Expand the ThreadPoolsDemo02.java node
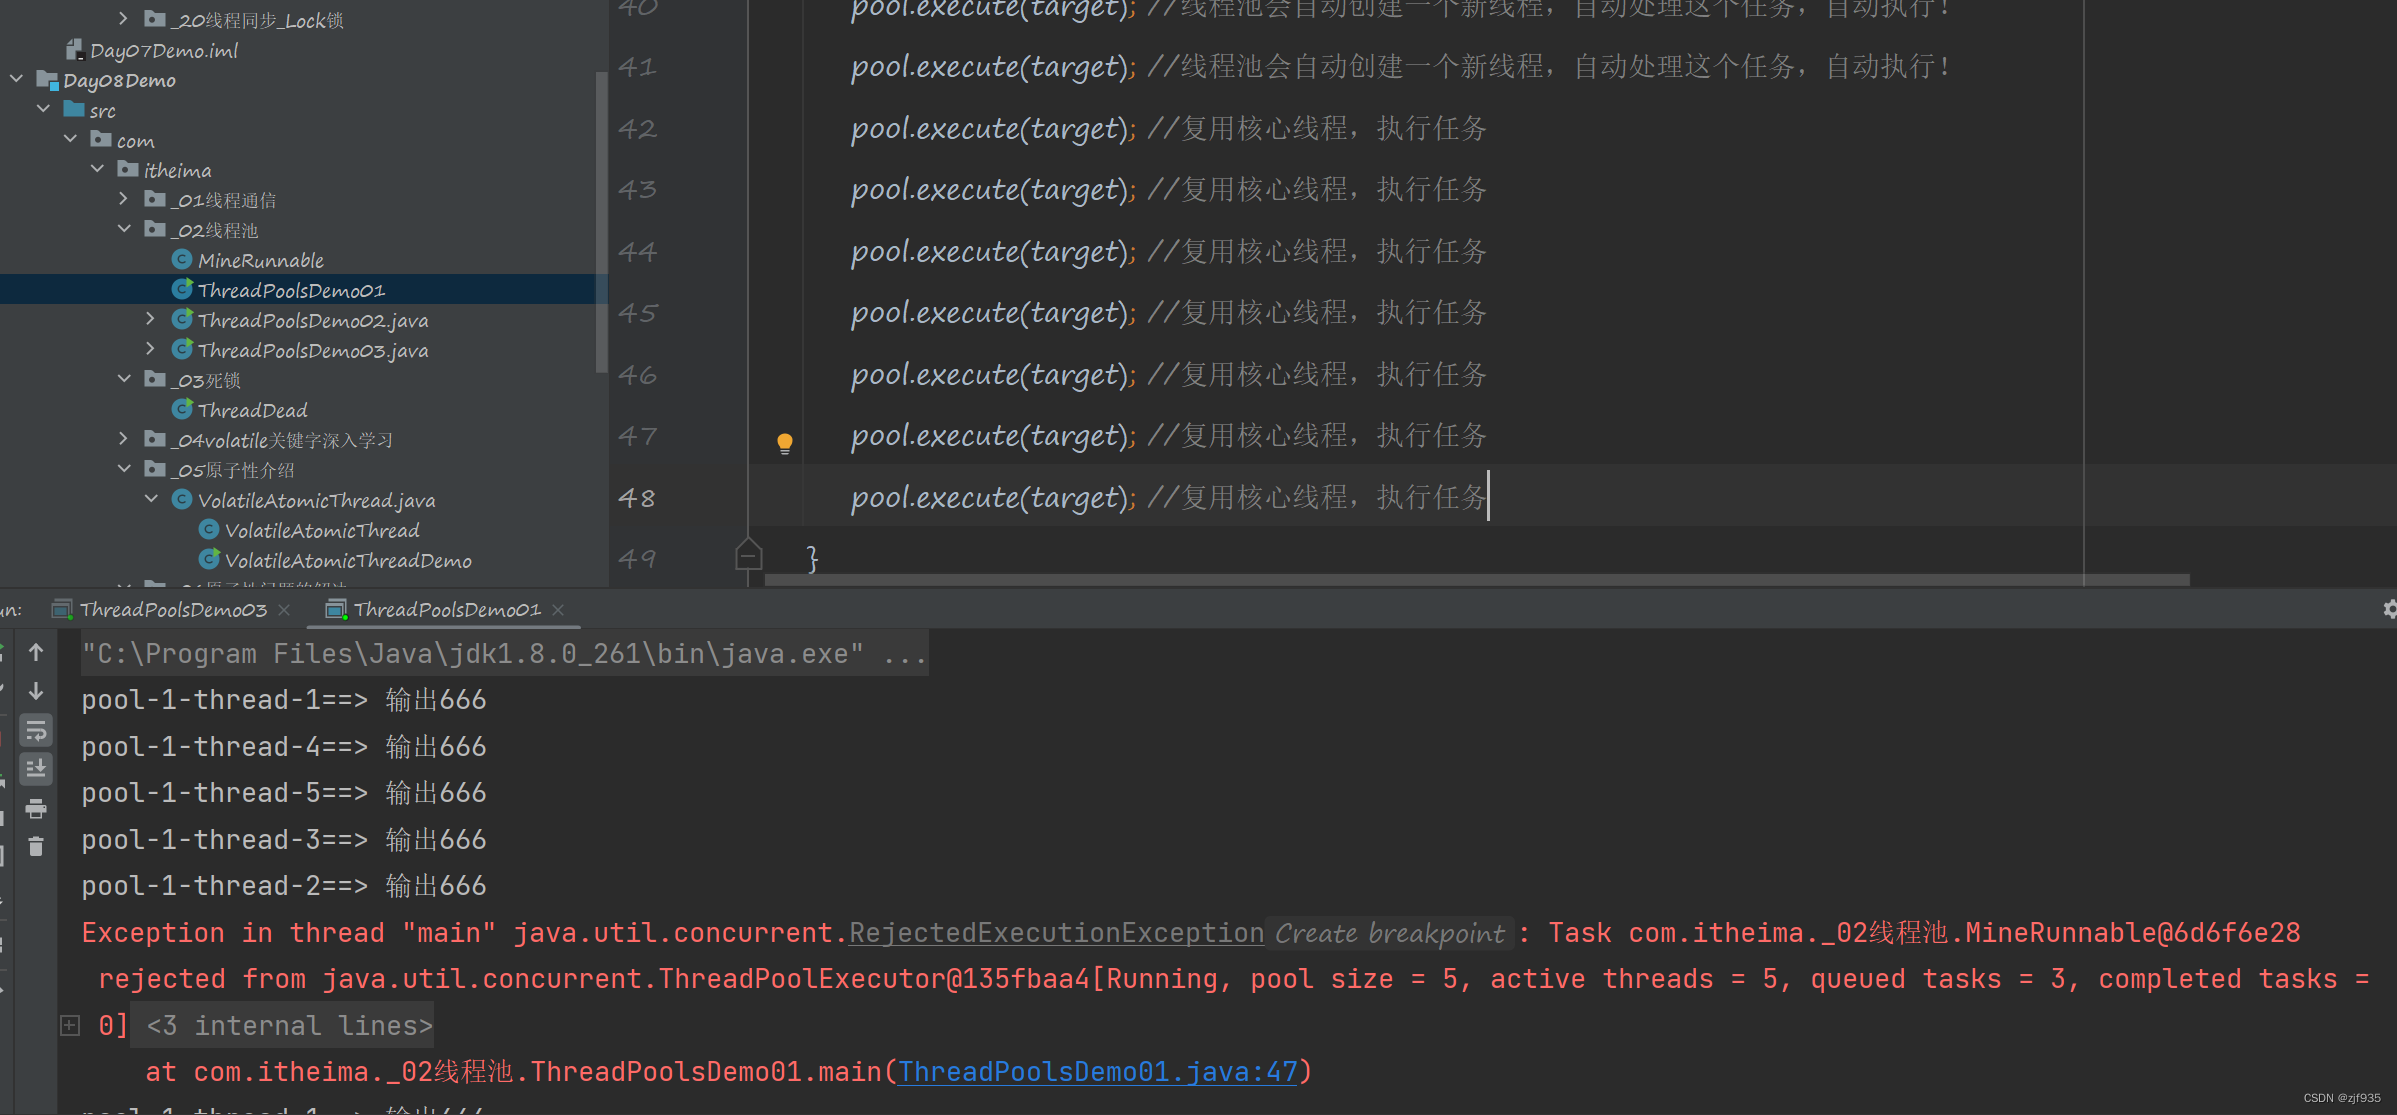The width and height of the screenshot is (2397, 1115). (x=151, y=318)
